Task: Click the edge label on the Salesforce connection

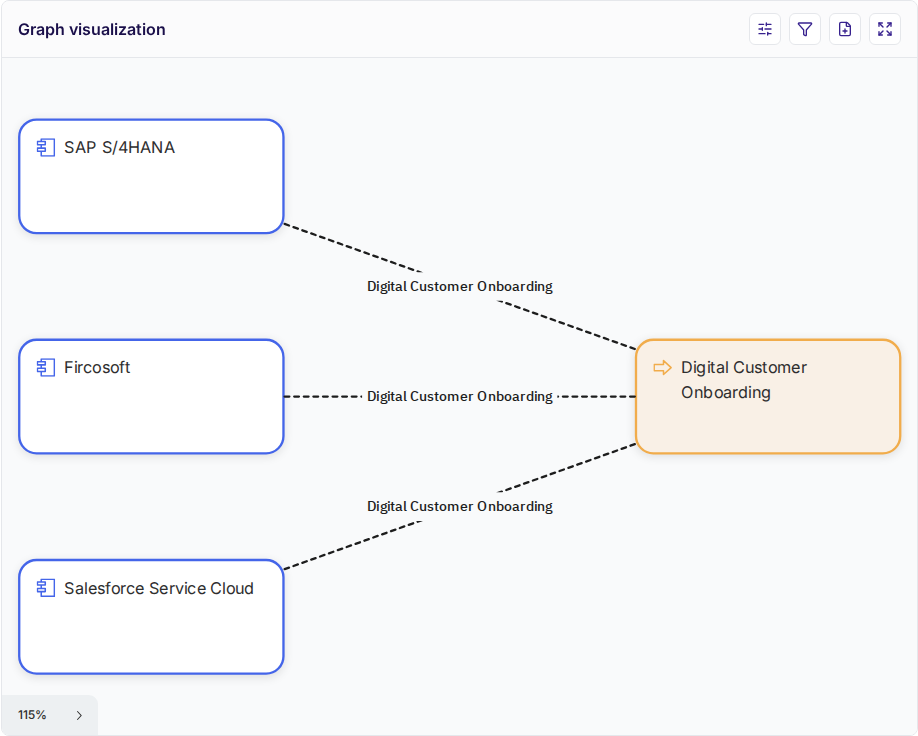Action: tap(460, 506)
